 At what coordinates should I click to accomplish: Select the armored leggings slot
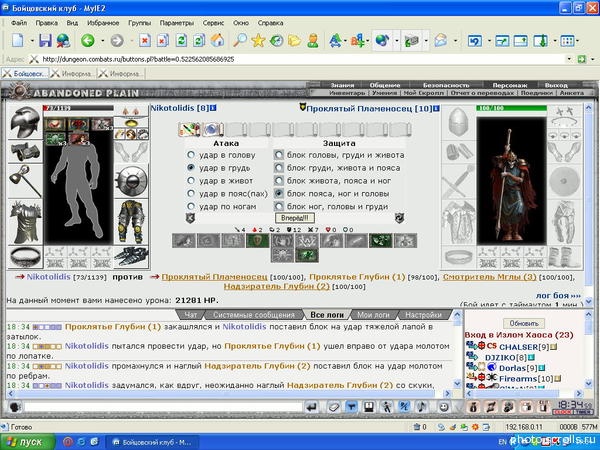[131, 222]
